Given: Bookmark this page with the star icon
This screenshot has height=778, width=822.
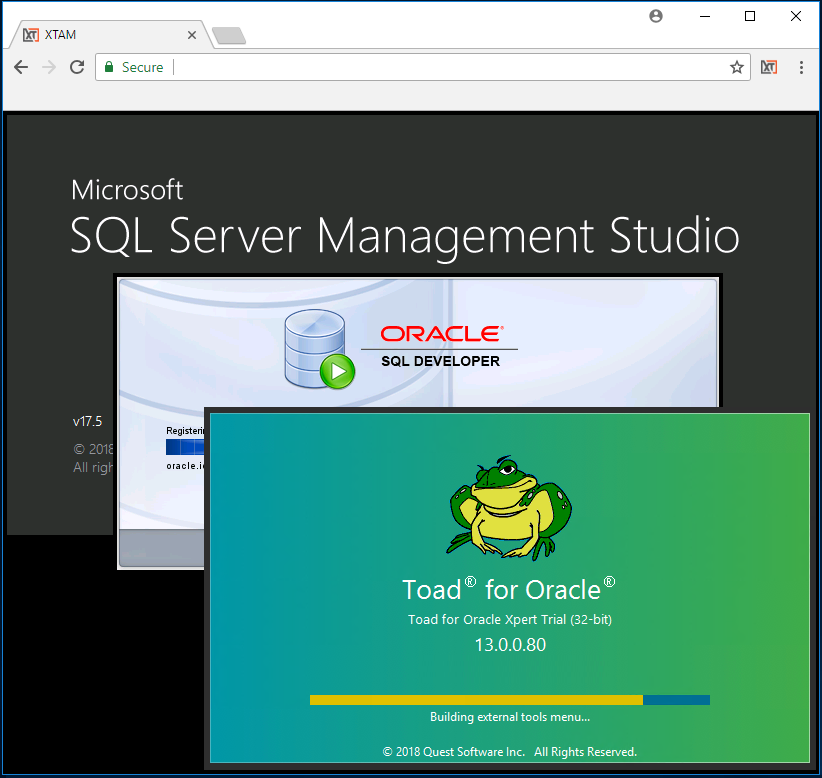Looking at the screenshot, I should click(737, 67).
